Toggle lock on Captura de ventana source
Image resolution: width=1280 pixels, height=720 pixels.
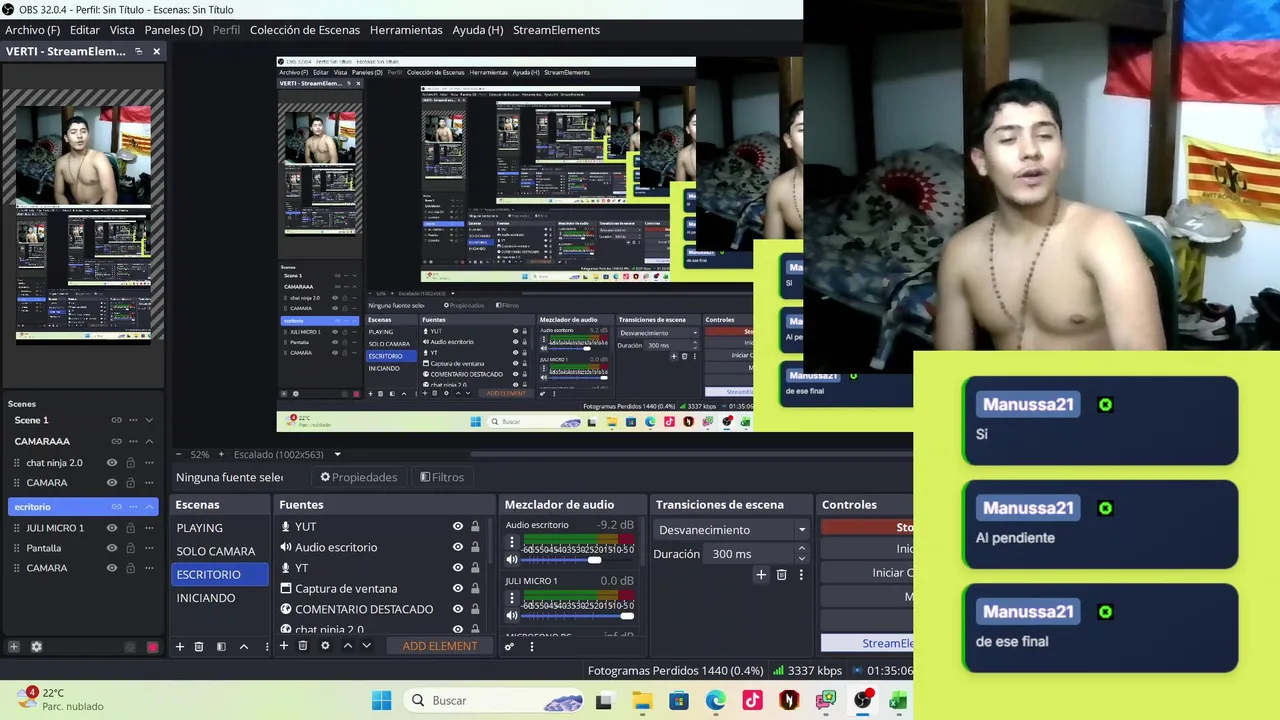click(x=475, y=588)
